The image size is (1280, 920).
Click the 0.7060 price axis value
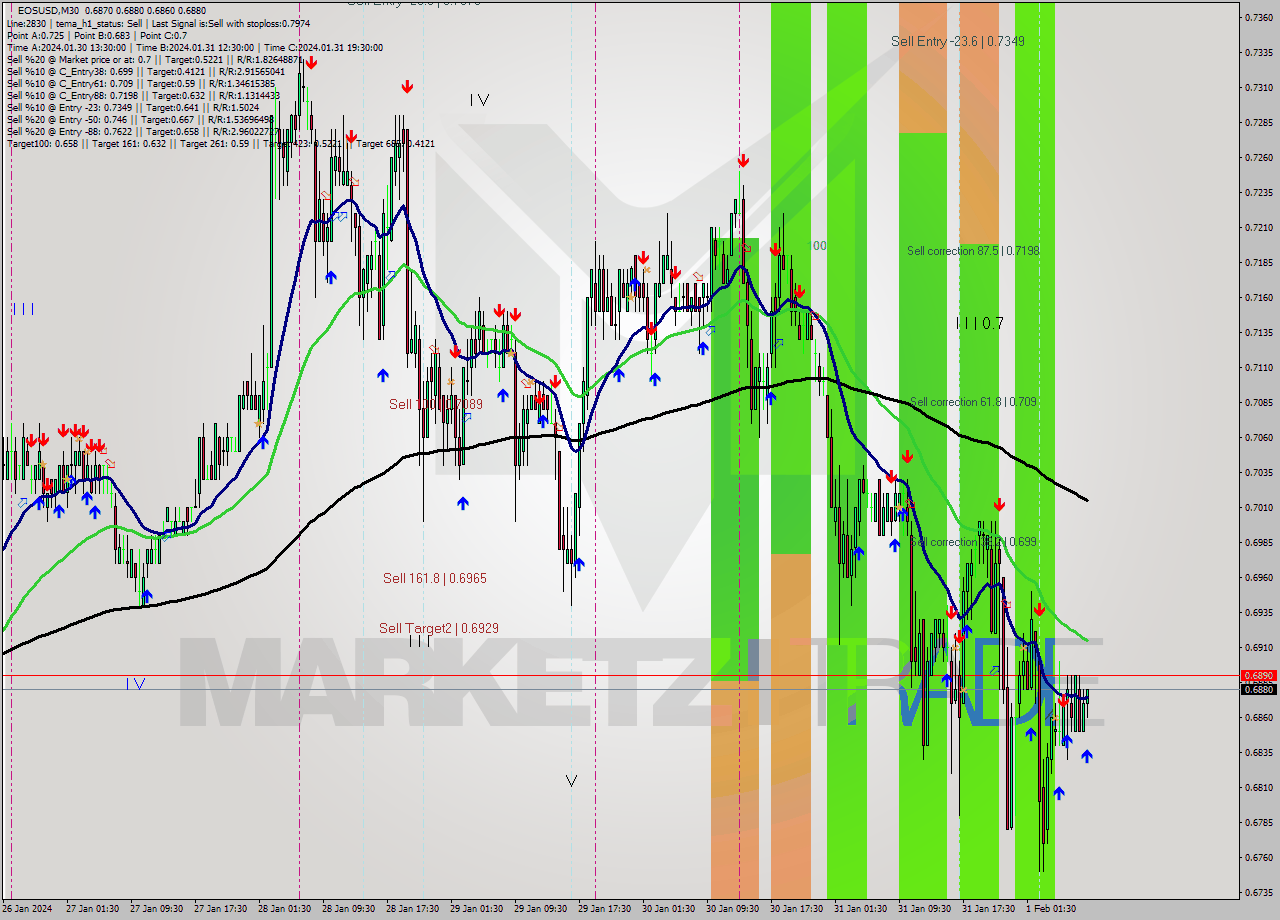point(1258,438)
